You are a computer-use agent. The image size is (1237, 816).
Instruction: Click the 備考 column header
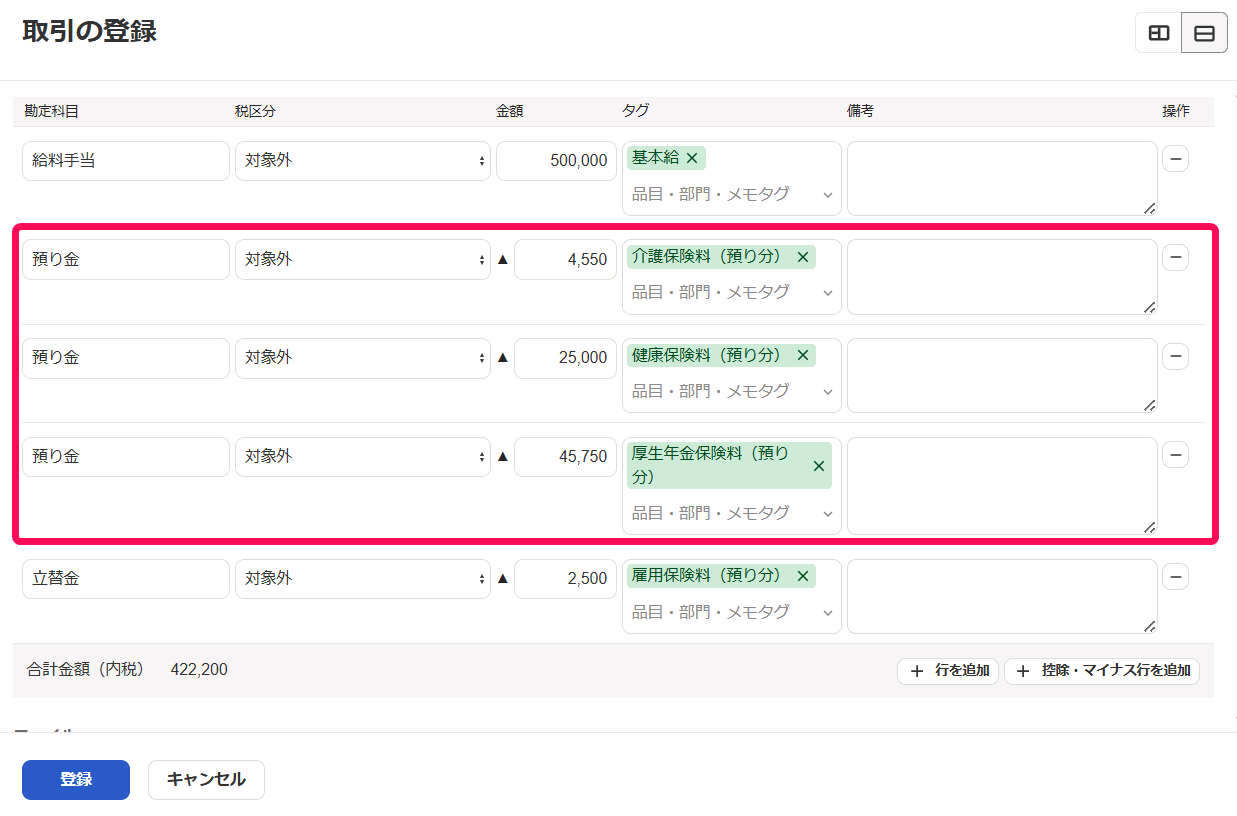(860, 111)
